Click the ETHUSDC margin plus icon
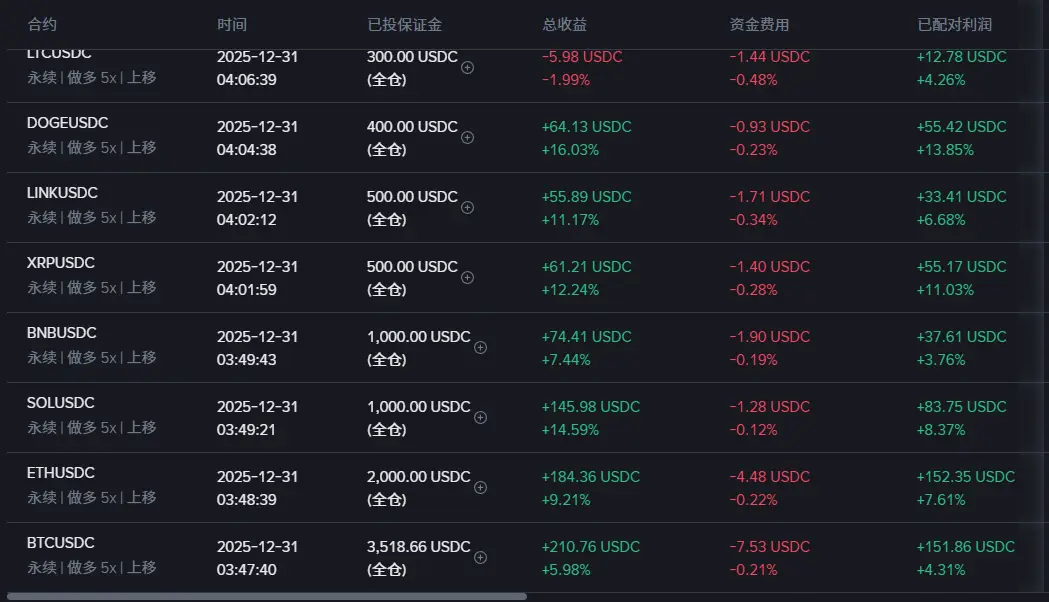 (x=480, y=488)
